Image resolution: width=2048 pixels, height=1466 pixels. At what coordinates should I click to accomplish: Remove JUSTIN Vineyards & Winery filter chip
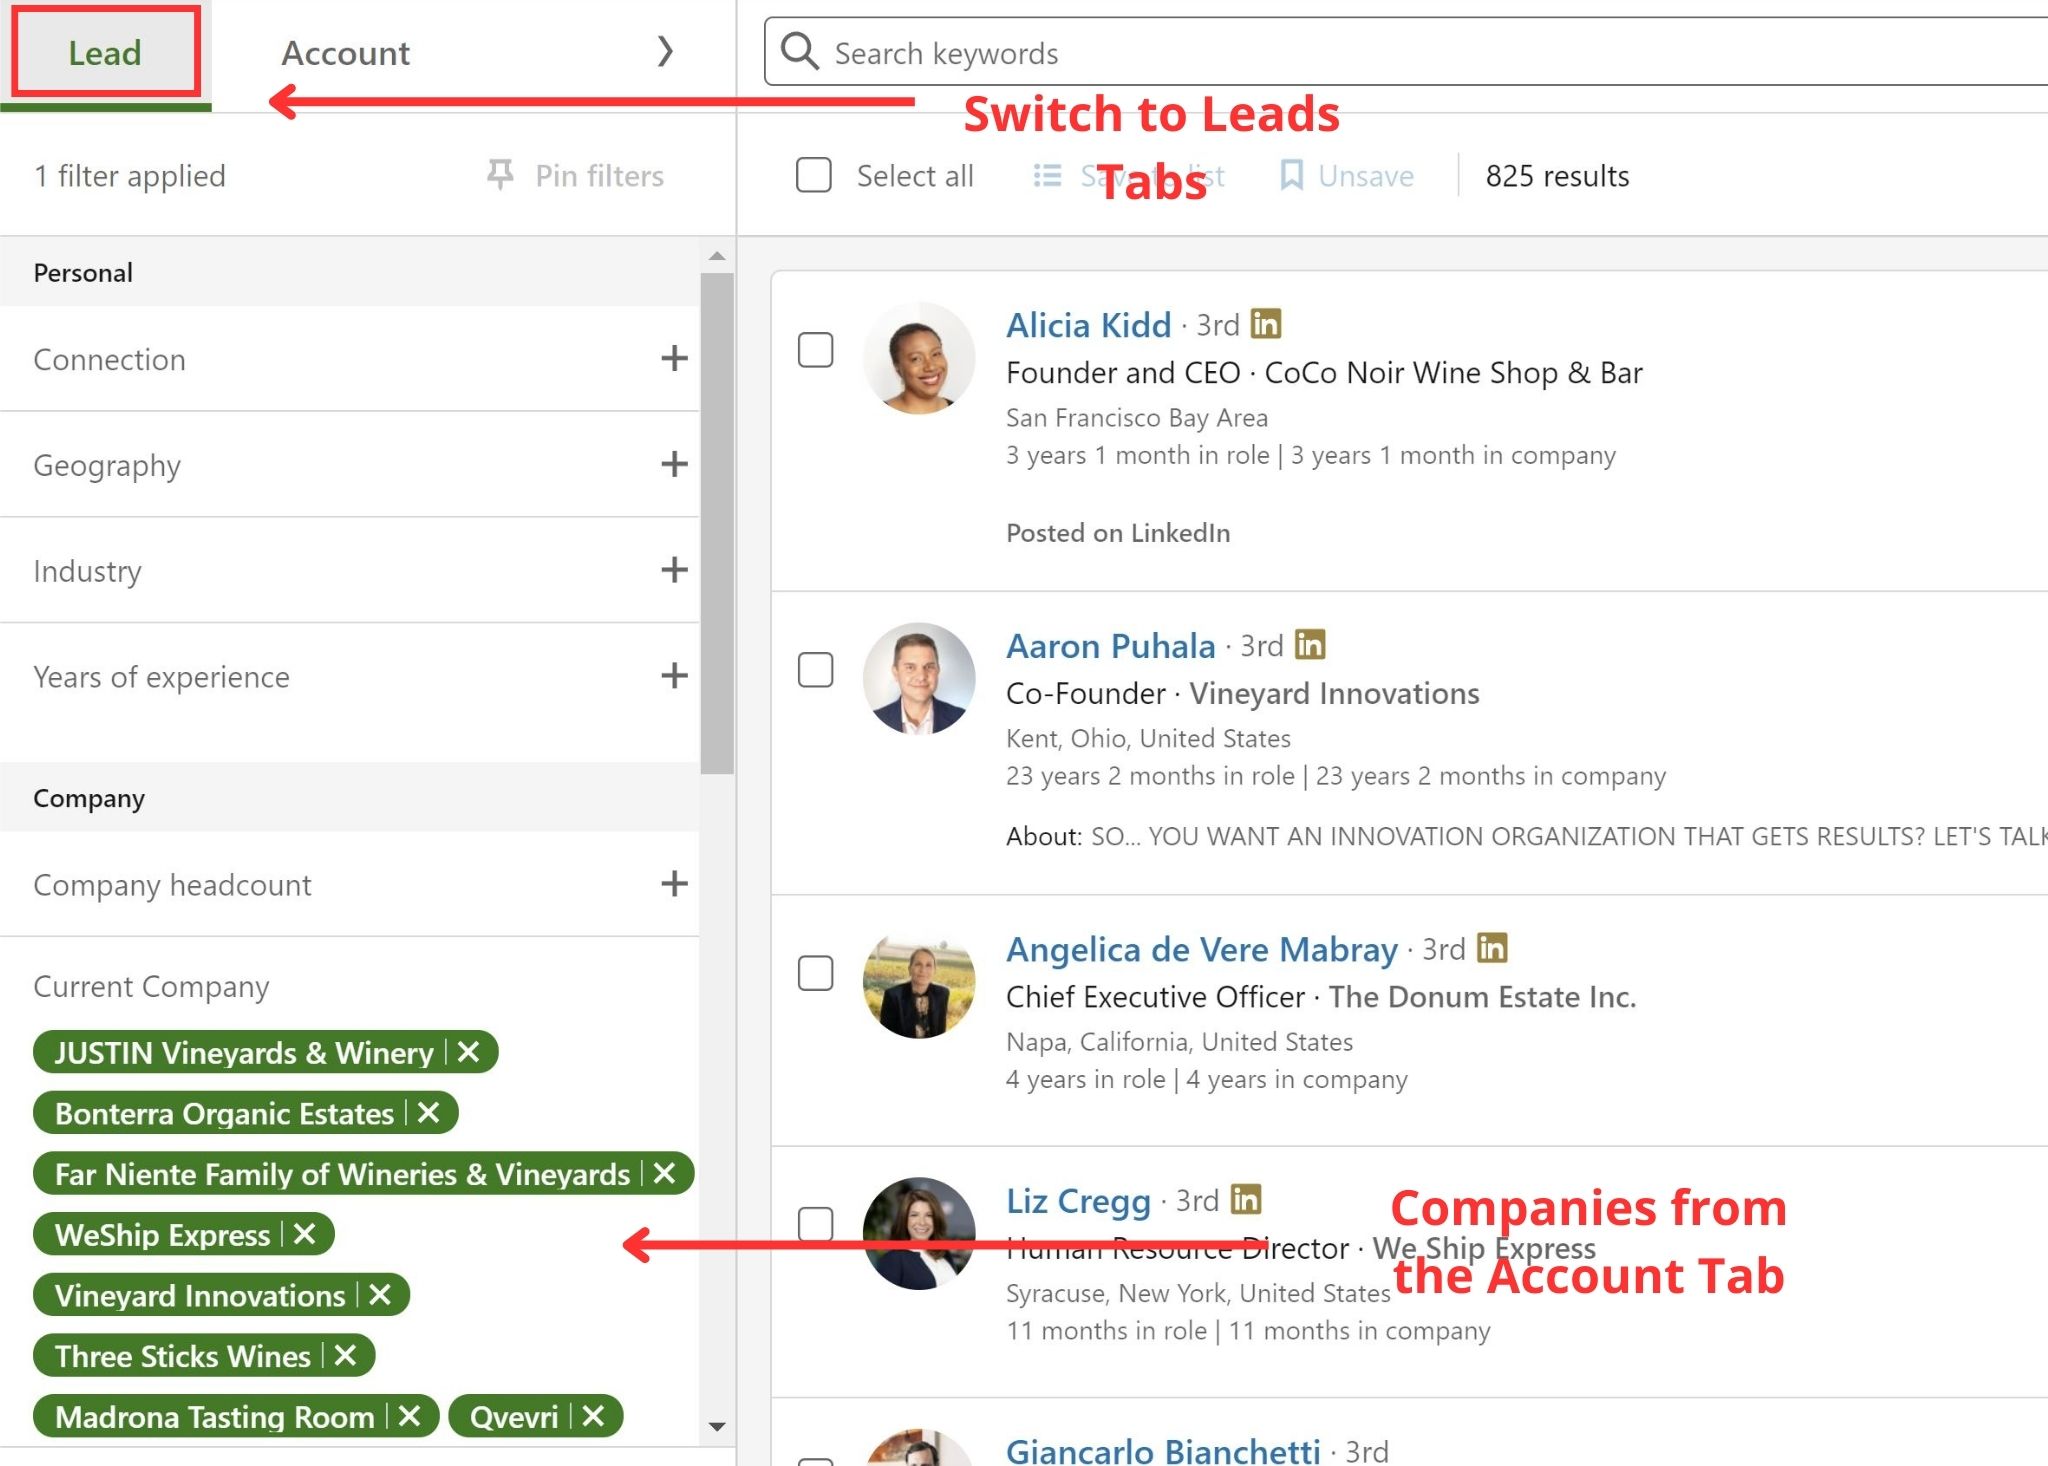[x=468, y=1052]
